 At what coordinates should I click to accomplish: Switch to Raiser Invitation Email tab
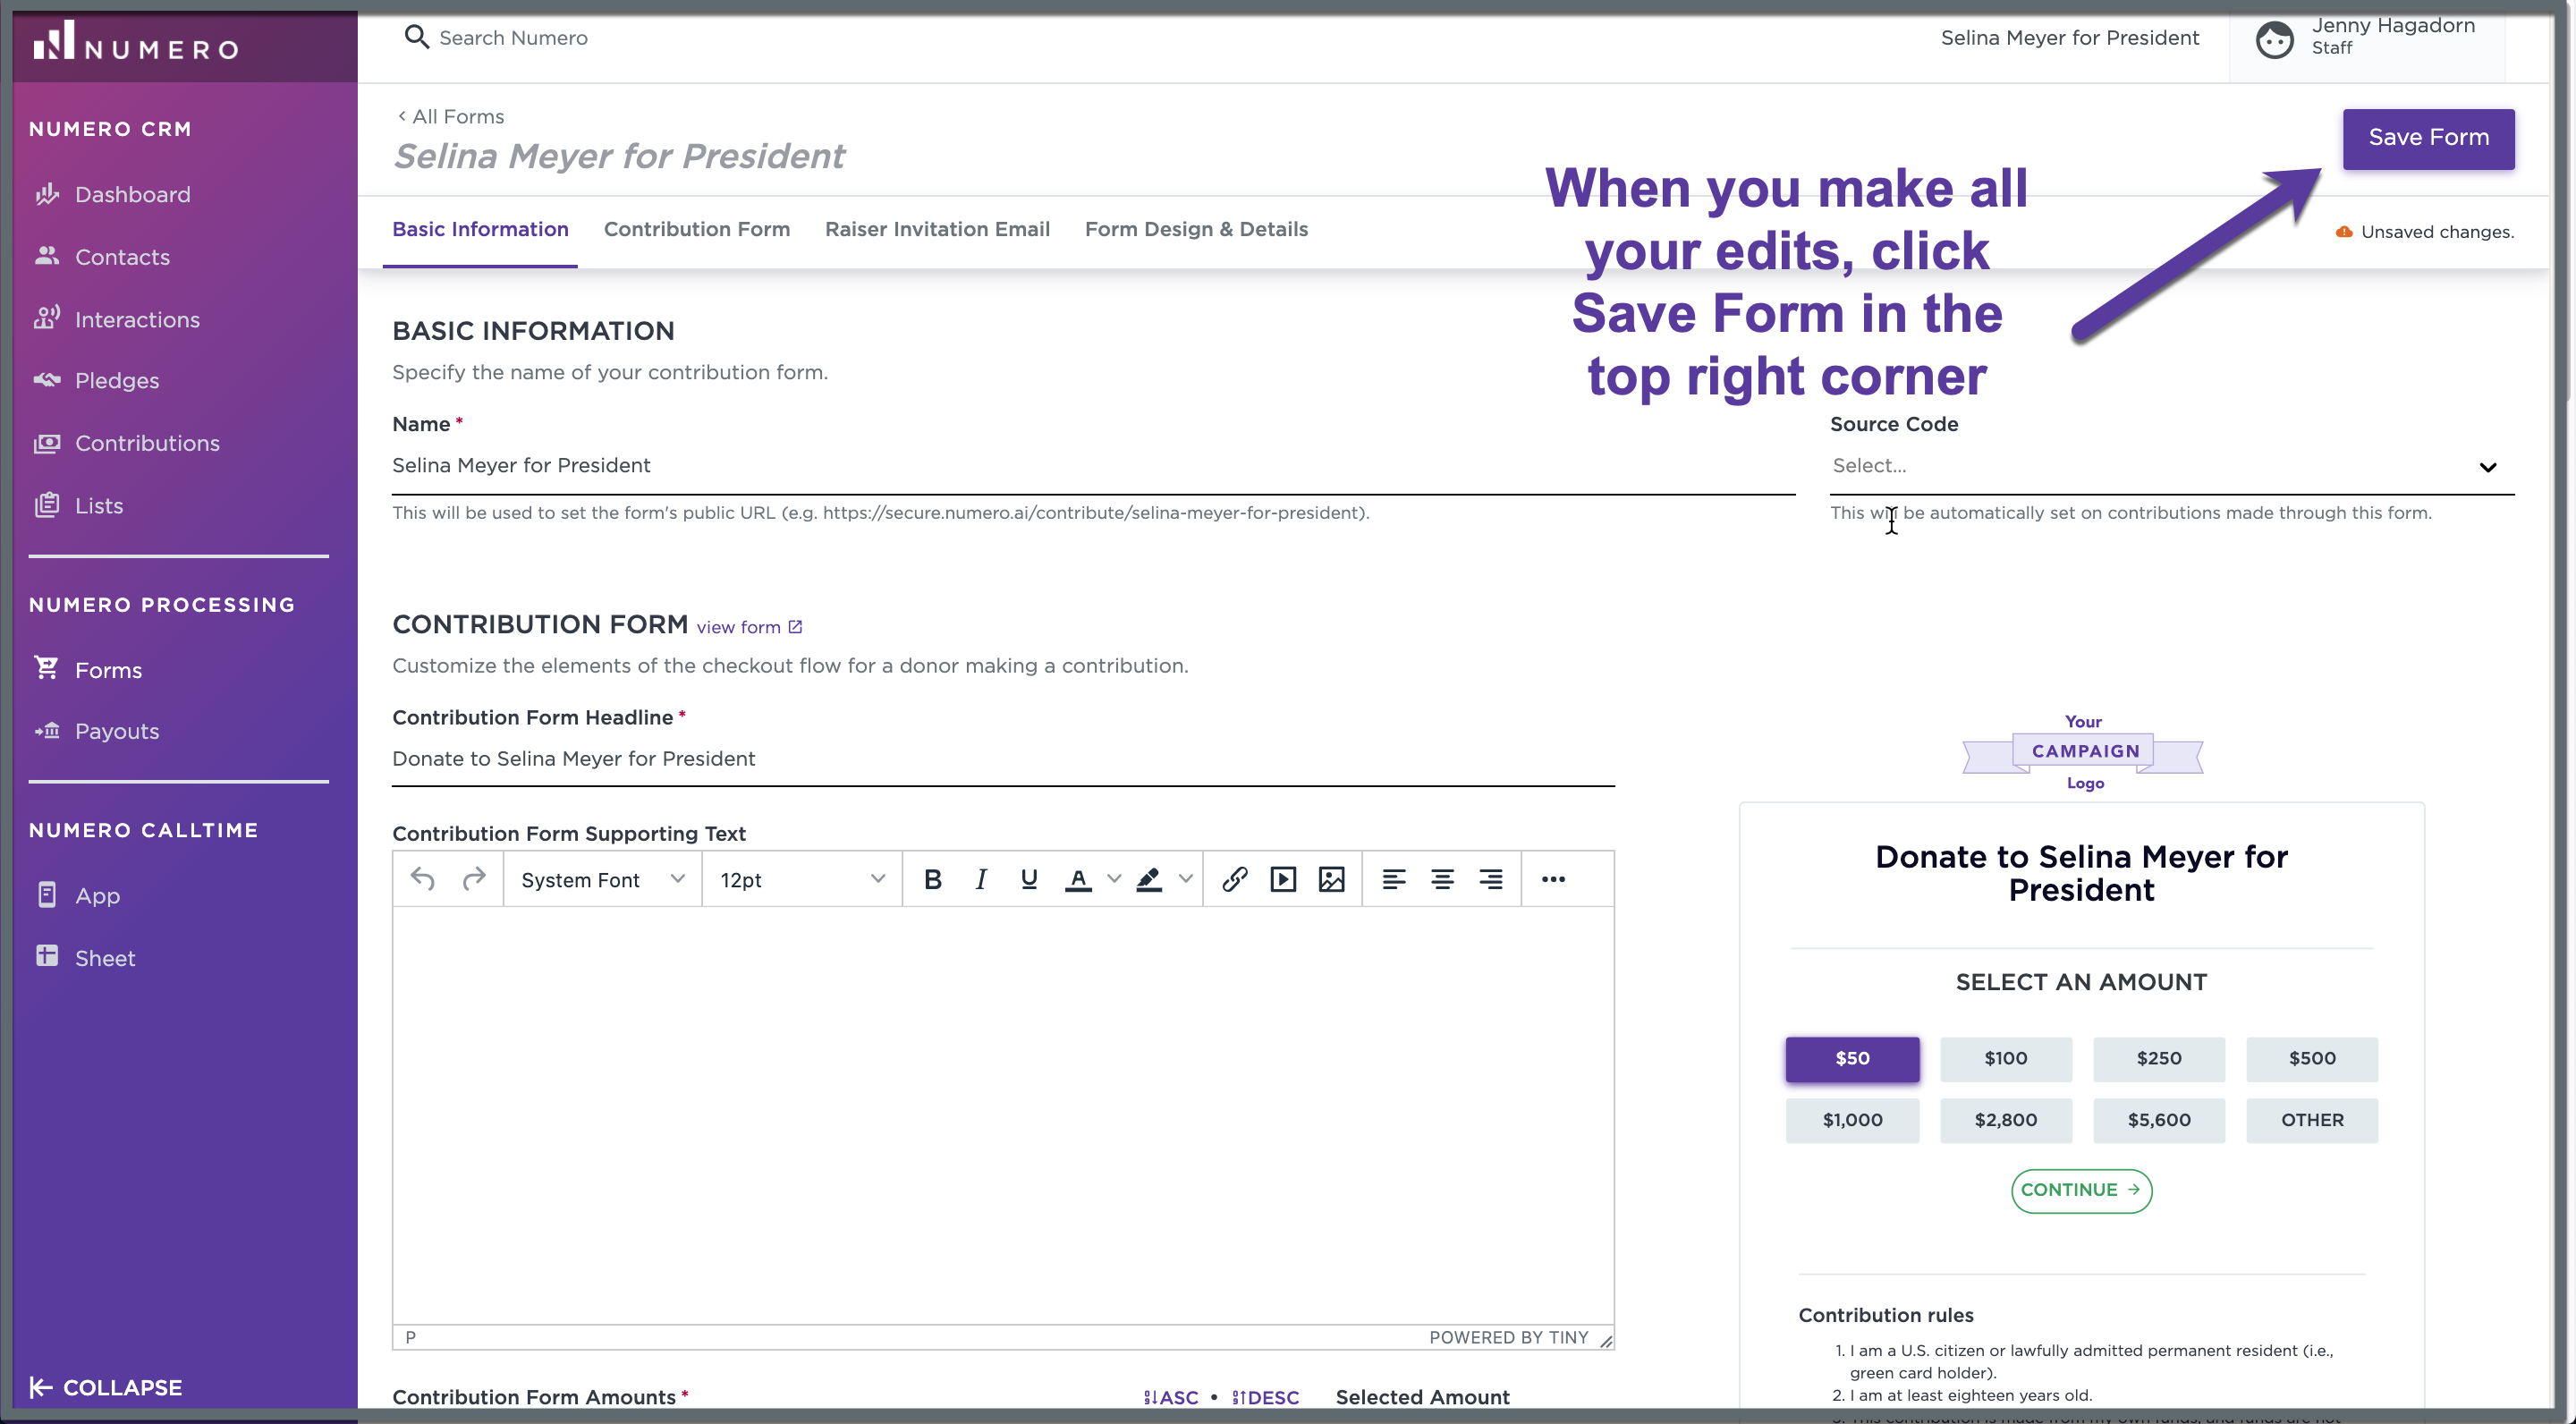[937, 229]
